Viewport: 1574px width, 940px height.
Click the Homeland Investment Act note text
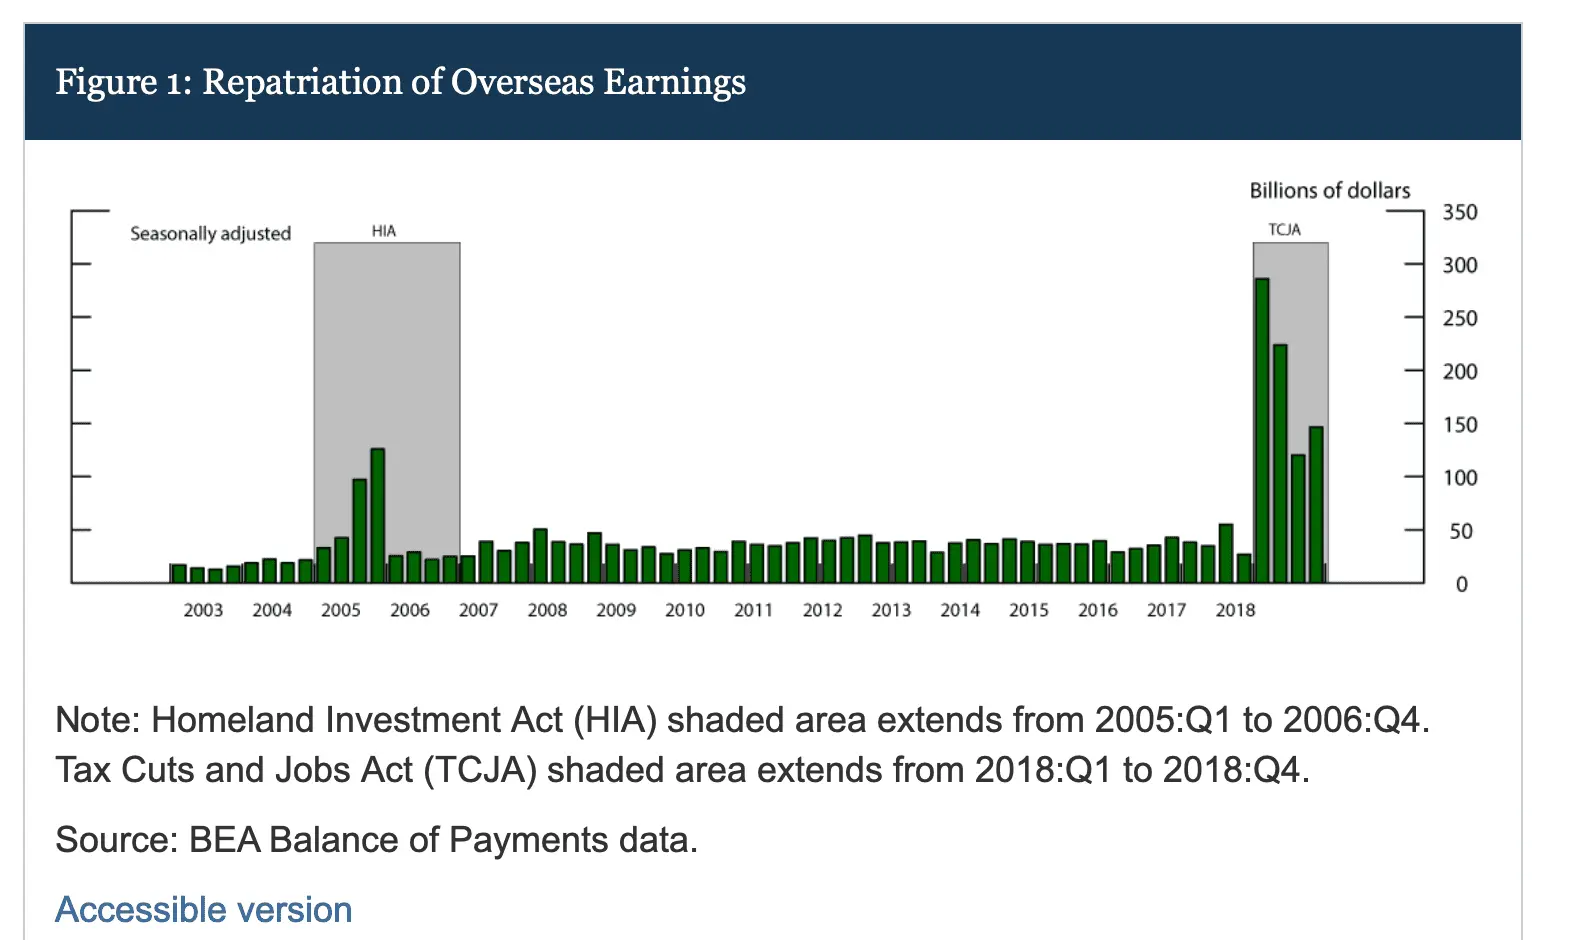[742, 720]
